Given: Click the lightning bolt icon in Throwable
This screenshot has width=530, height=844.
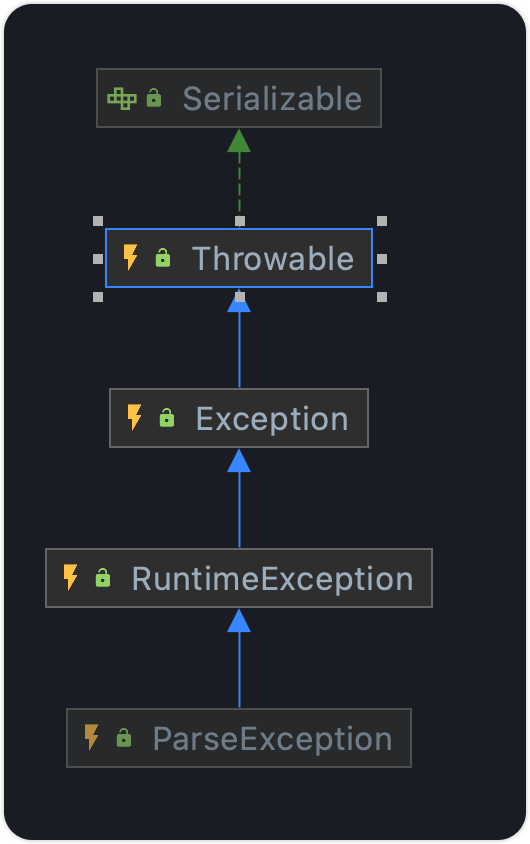Looking at the screenshot, I should click(131, 257).
